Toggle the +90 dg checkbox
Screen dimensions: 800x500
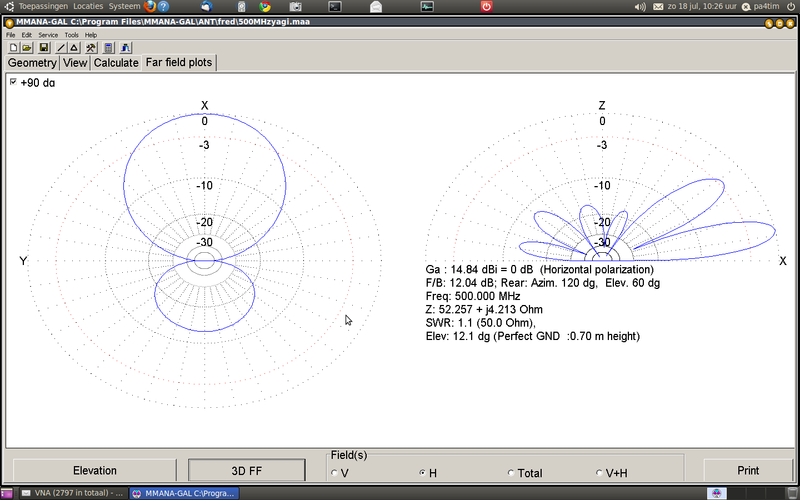coord(13,82)
